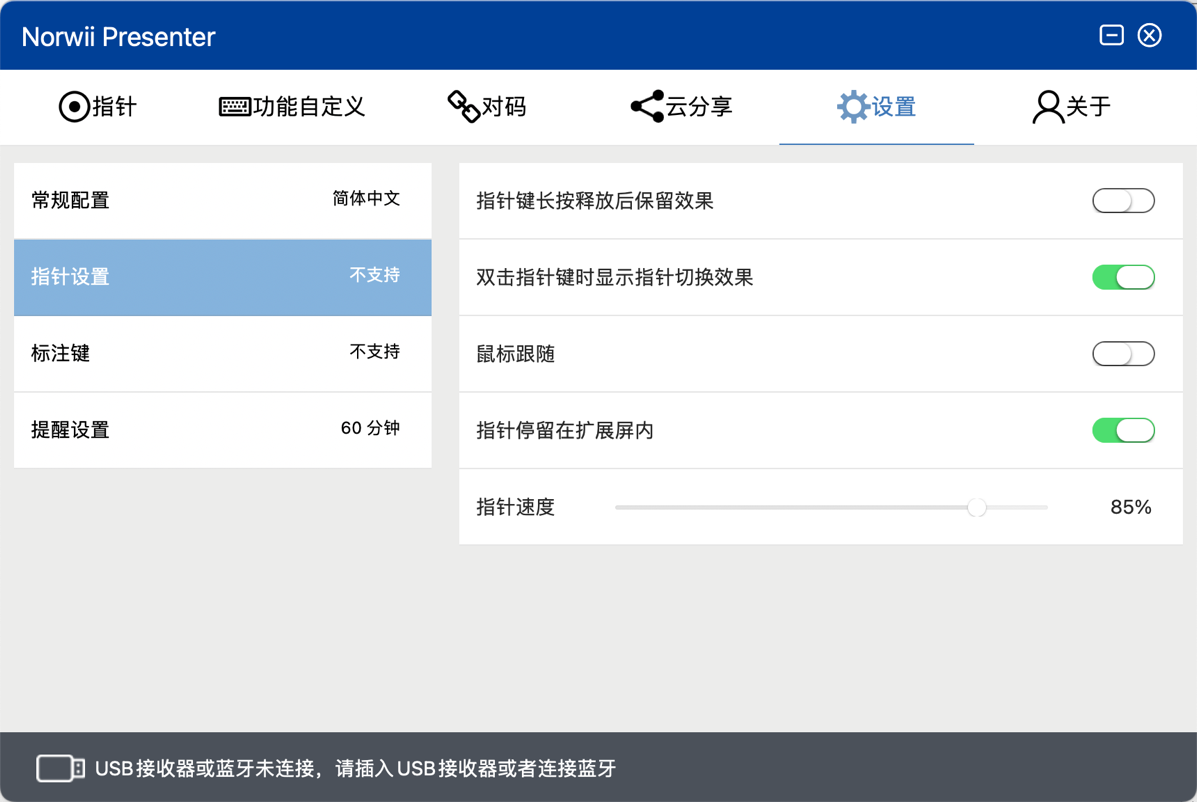Minimize the Norwii Presenter window
This screenshot has height=802, width=1197.
coord(1112,35)
